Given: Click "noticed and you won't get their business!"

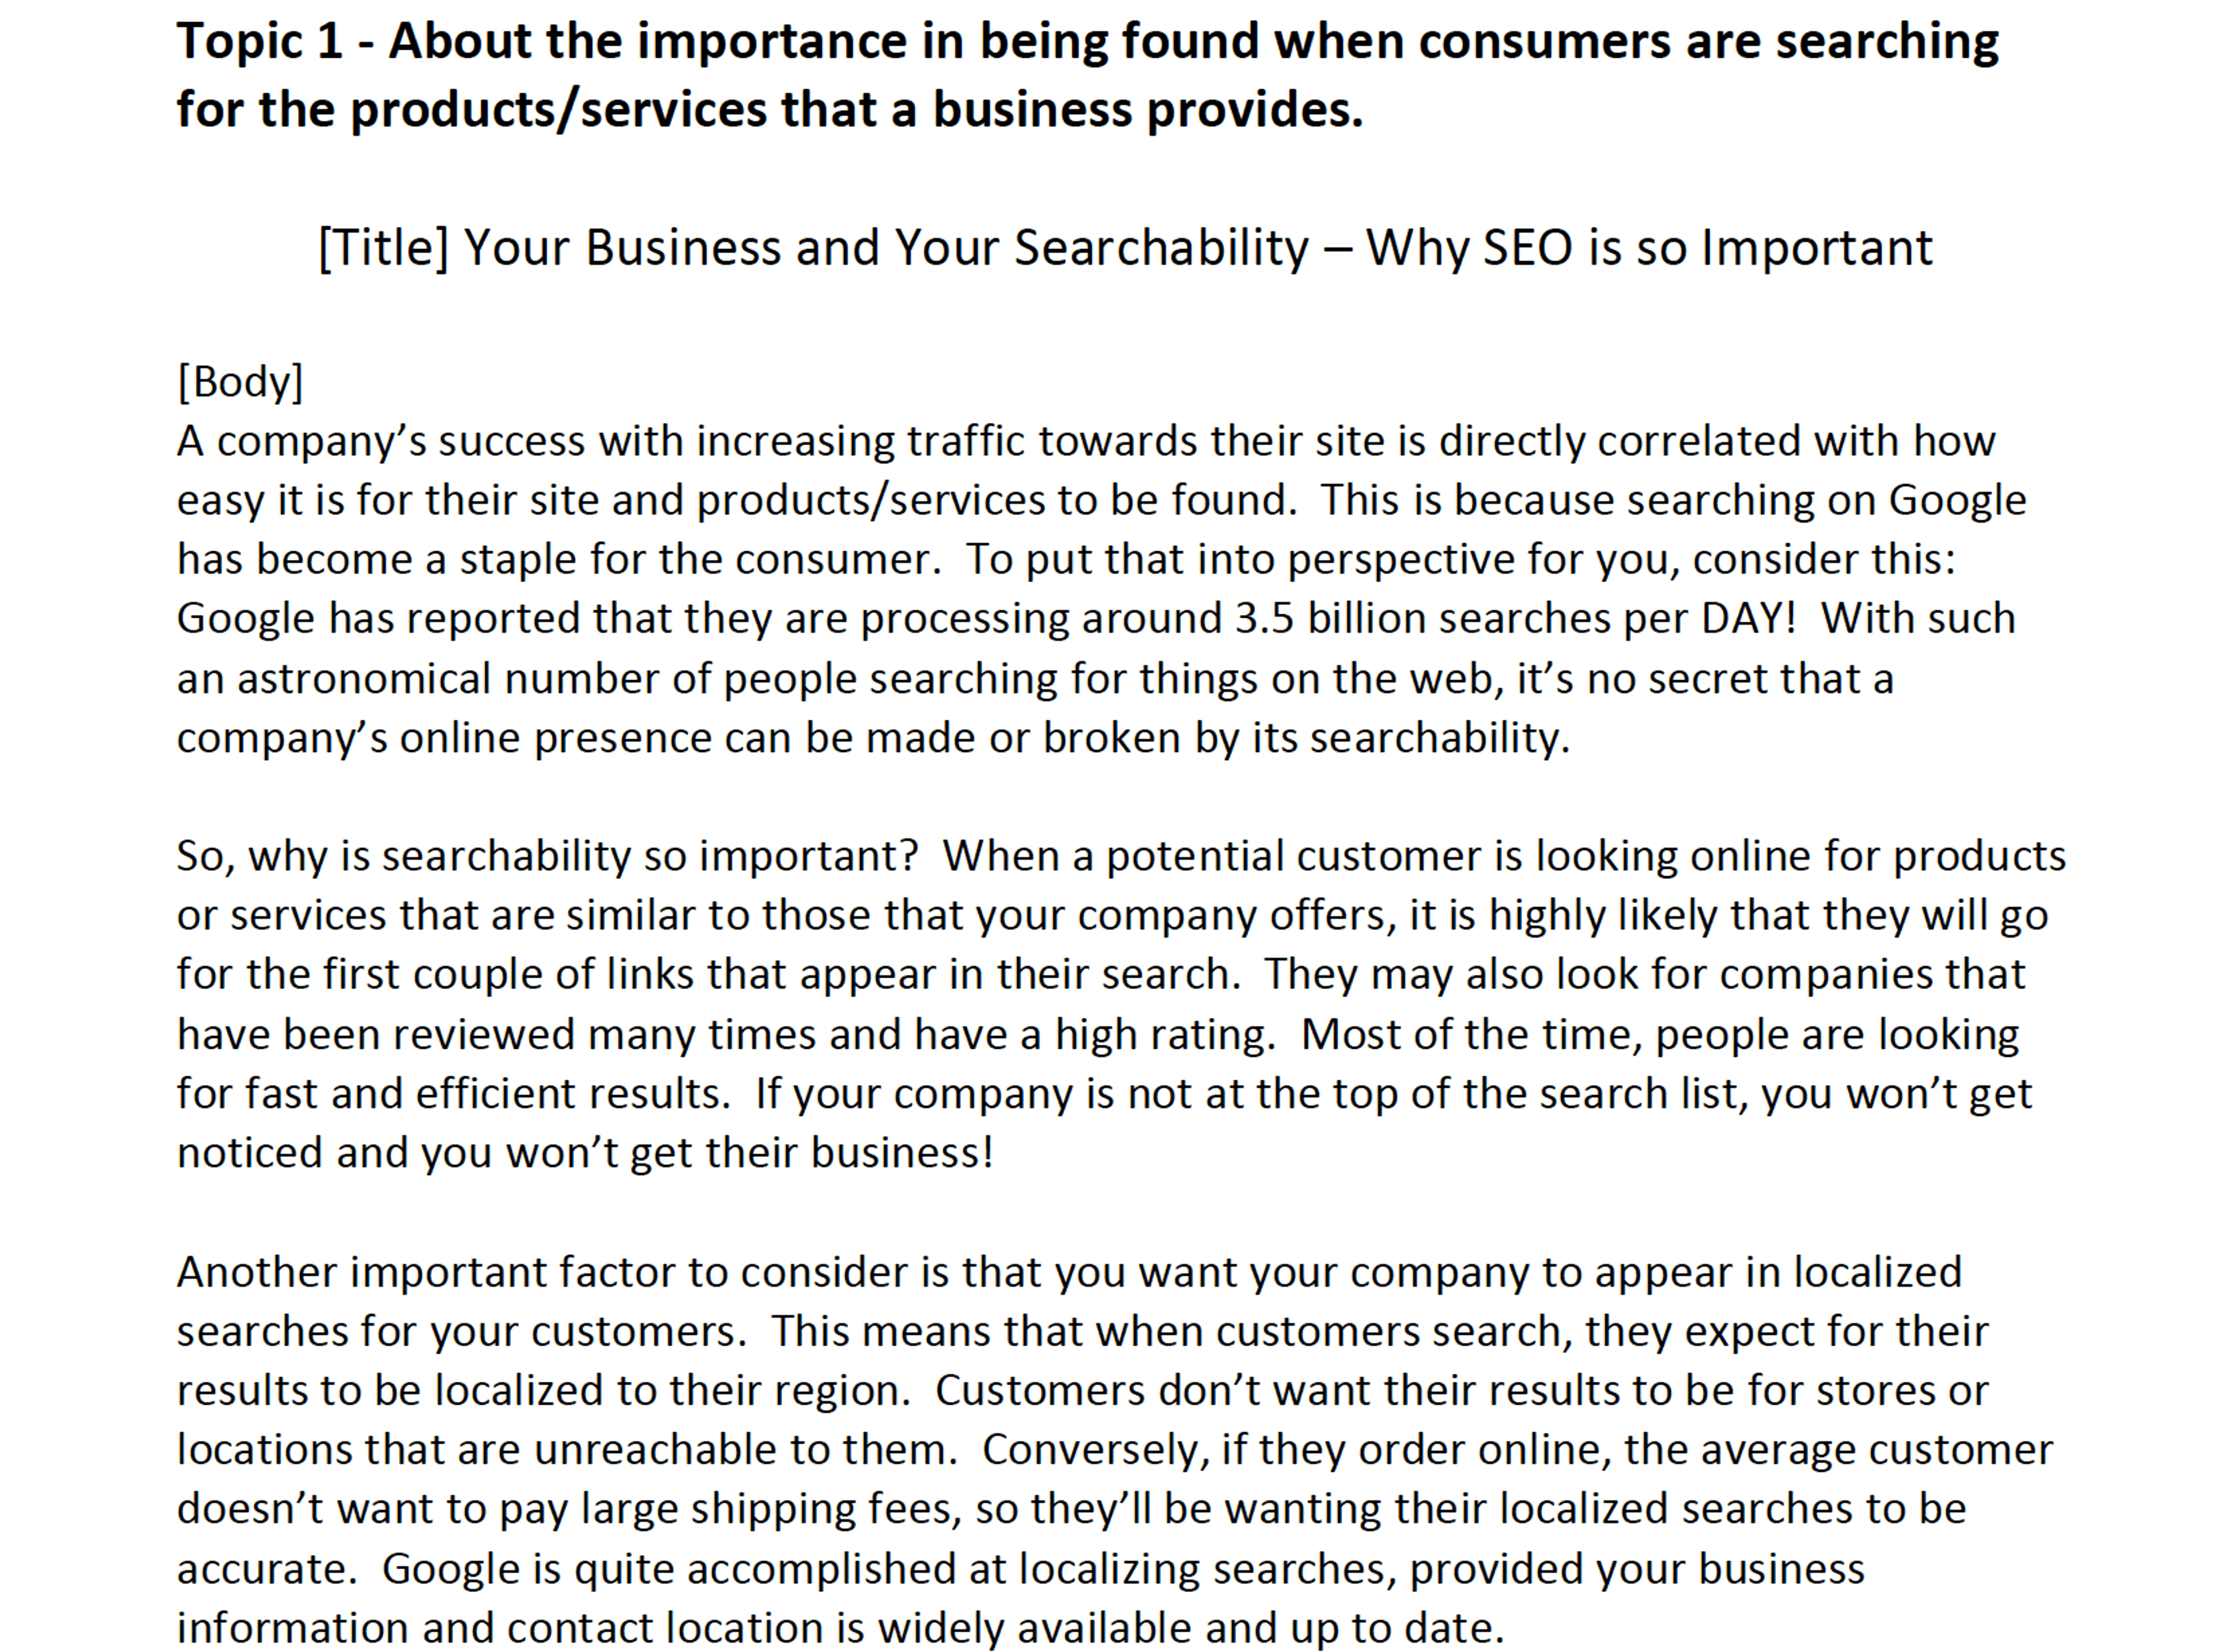Looking at the screenshot, I should 585,1153.
